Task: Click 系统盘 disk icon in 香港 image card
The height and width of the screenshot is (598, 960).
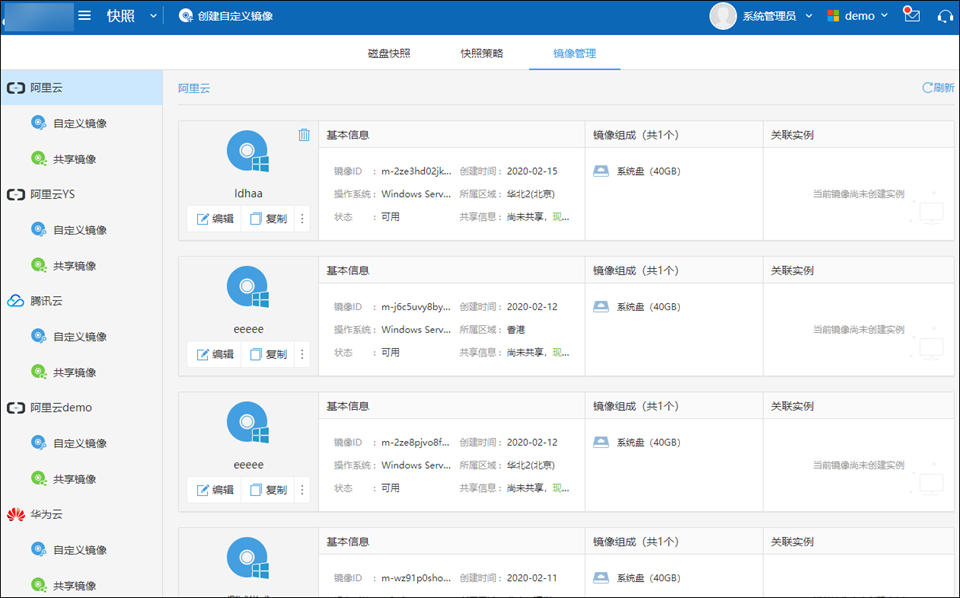Action: [x=601, y=307]
